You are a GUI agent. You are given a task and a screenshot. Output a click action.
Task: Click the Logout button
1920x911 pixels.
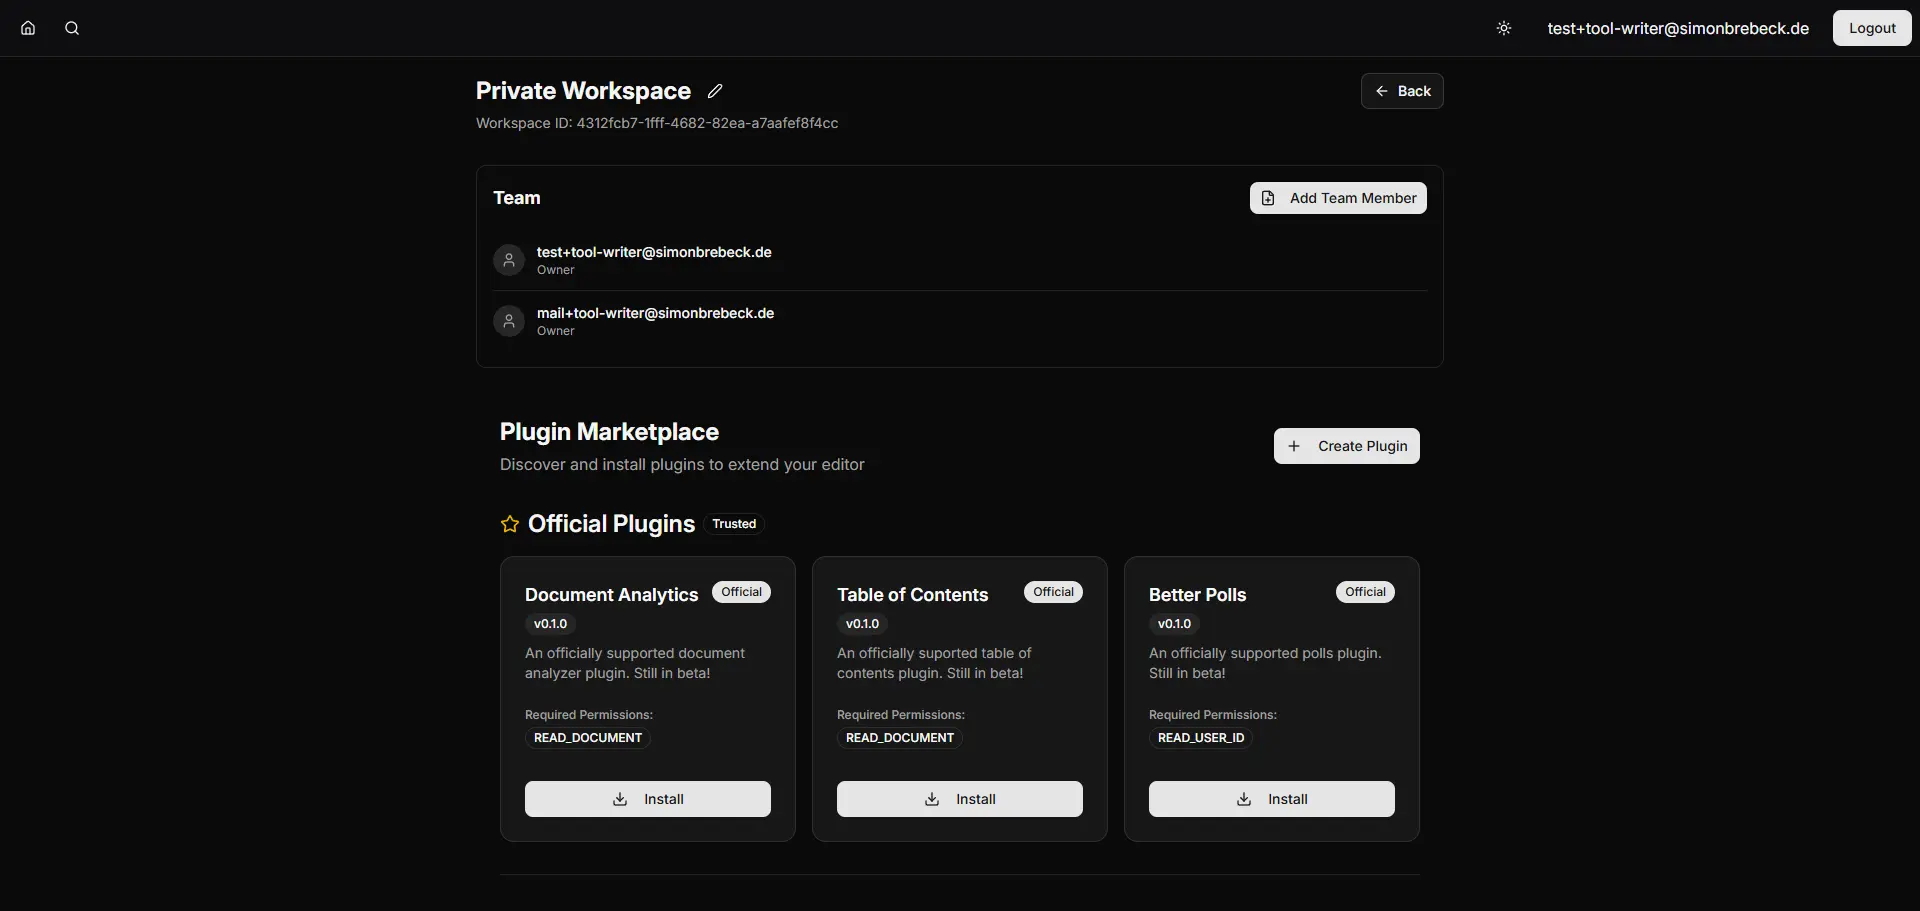pos(1871,28)
